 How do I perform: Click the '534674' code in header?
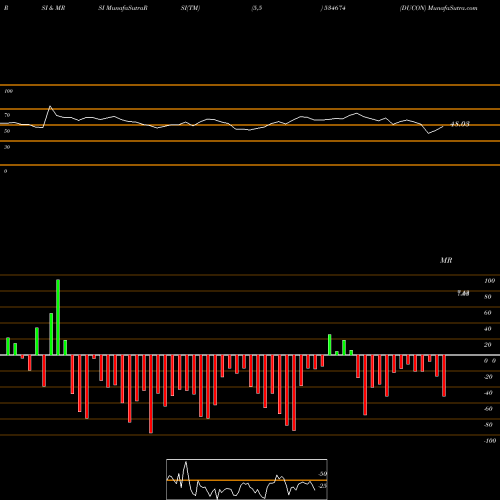(x=334, y=8)
